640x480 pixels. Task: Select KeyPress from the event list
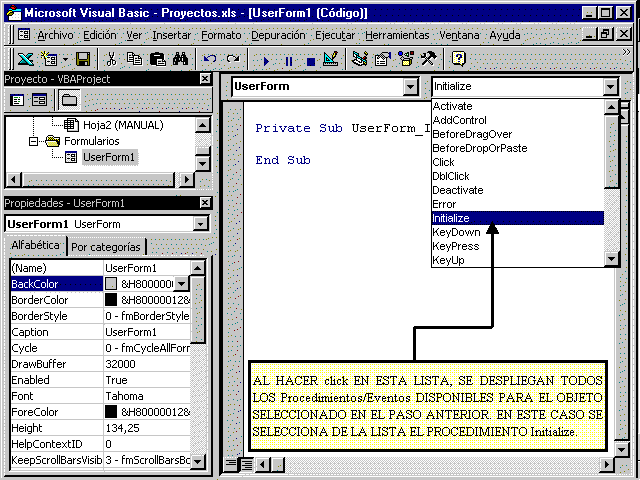518,246
